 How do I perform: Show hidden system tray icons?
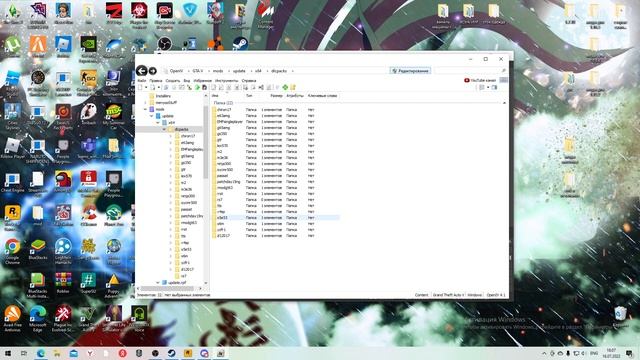(x=544, y=353)
